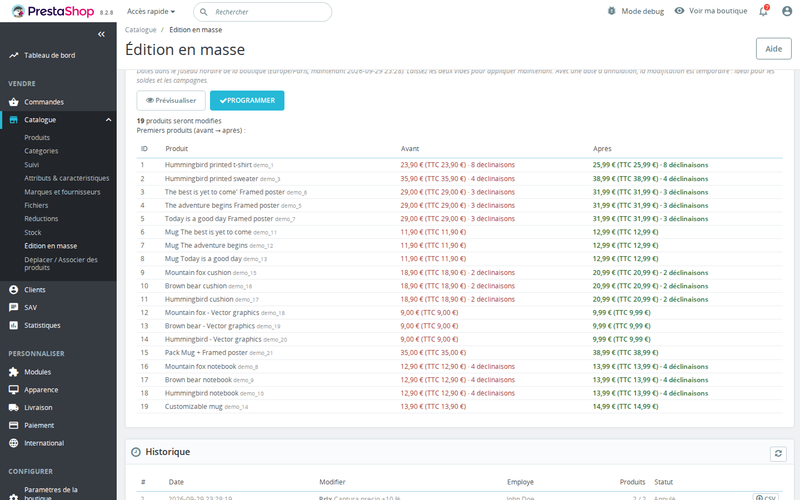Click the Mode debug bug icon

[x=611, y=11]
